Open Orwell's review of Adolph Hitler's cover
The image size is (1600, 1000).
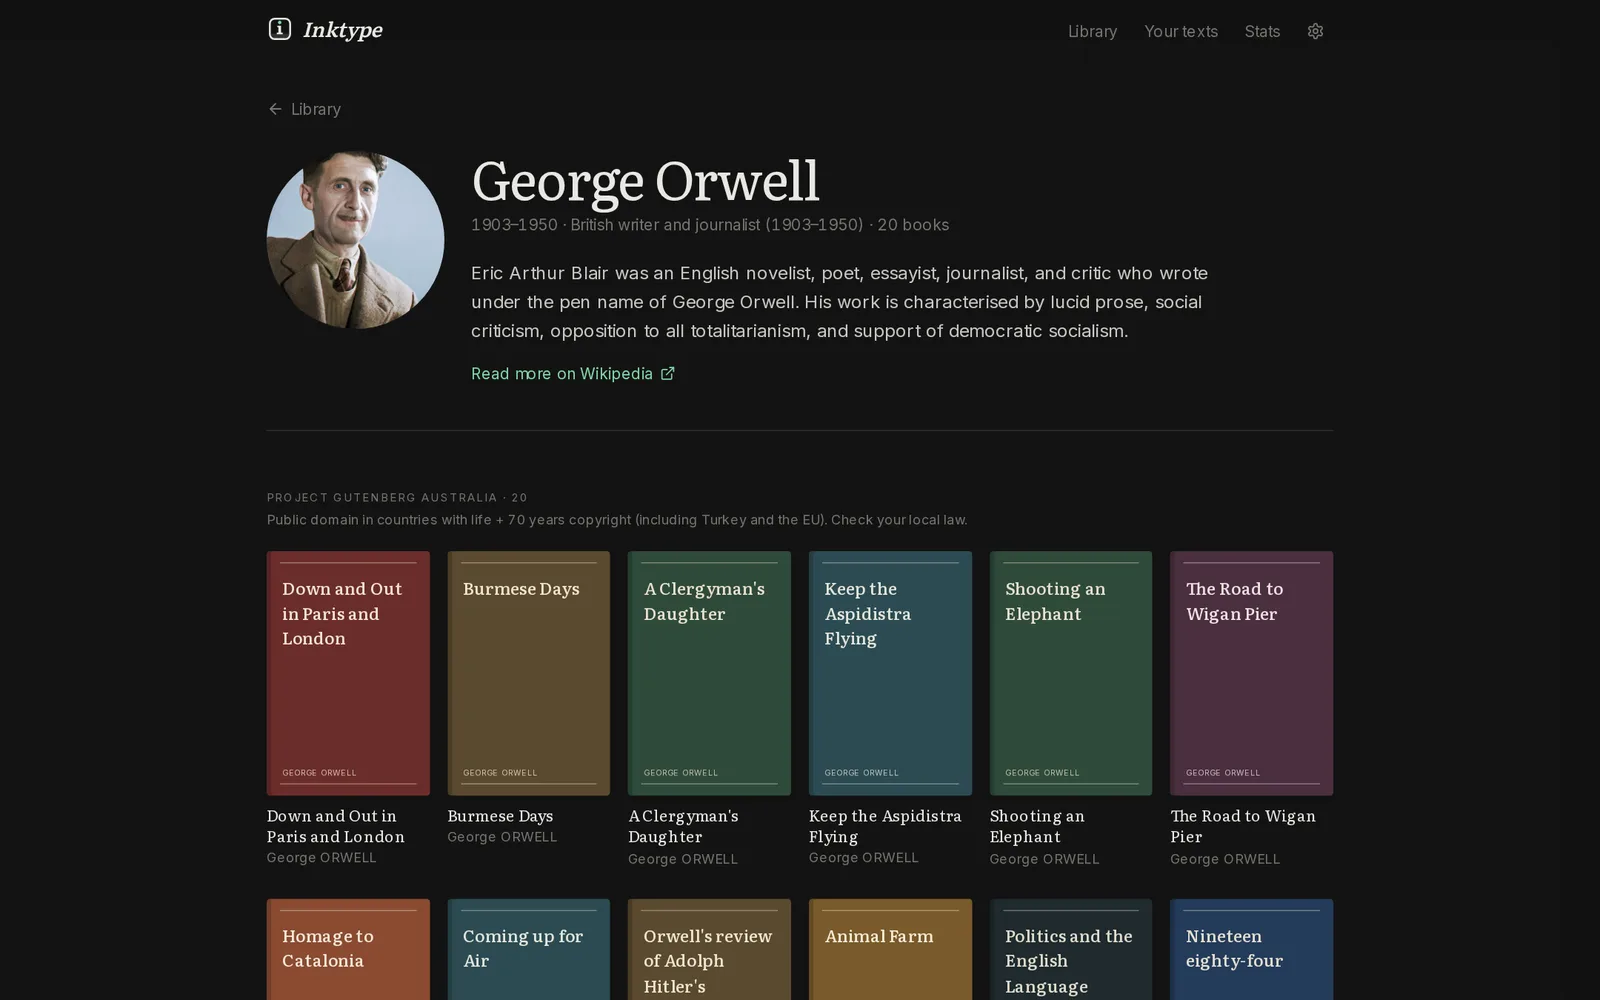709,949
